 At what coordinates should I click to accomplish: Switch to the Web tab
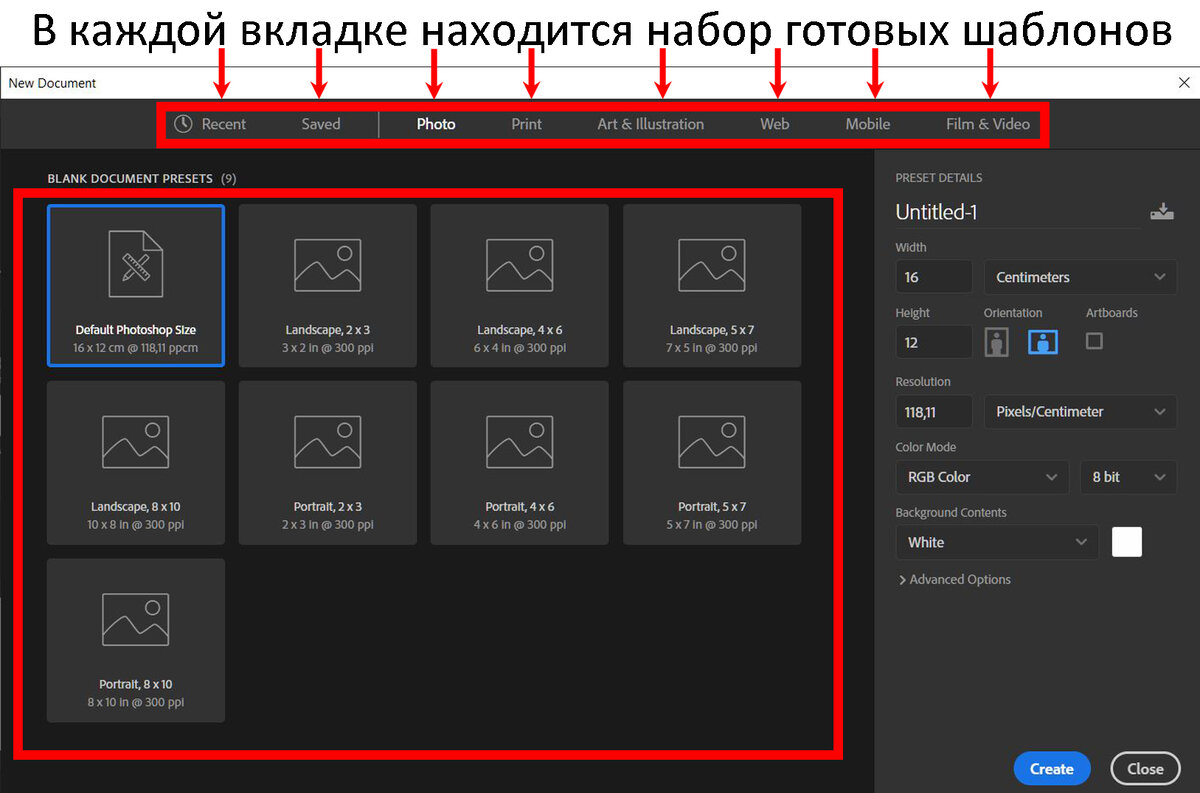(x=774, y=123)
